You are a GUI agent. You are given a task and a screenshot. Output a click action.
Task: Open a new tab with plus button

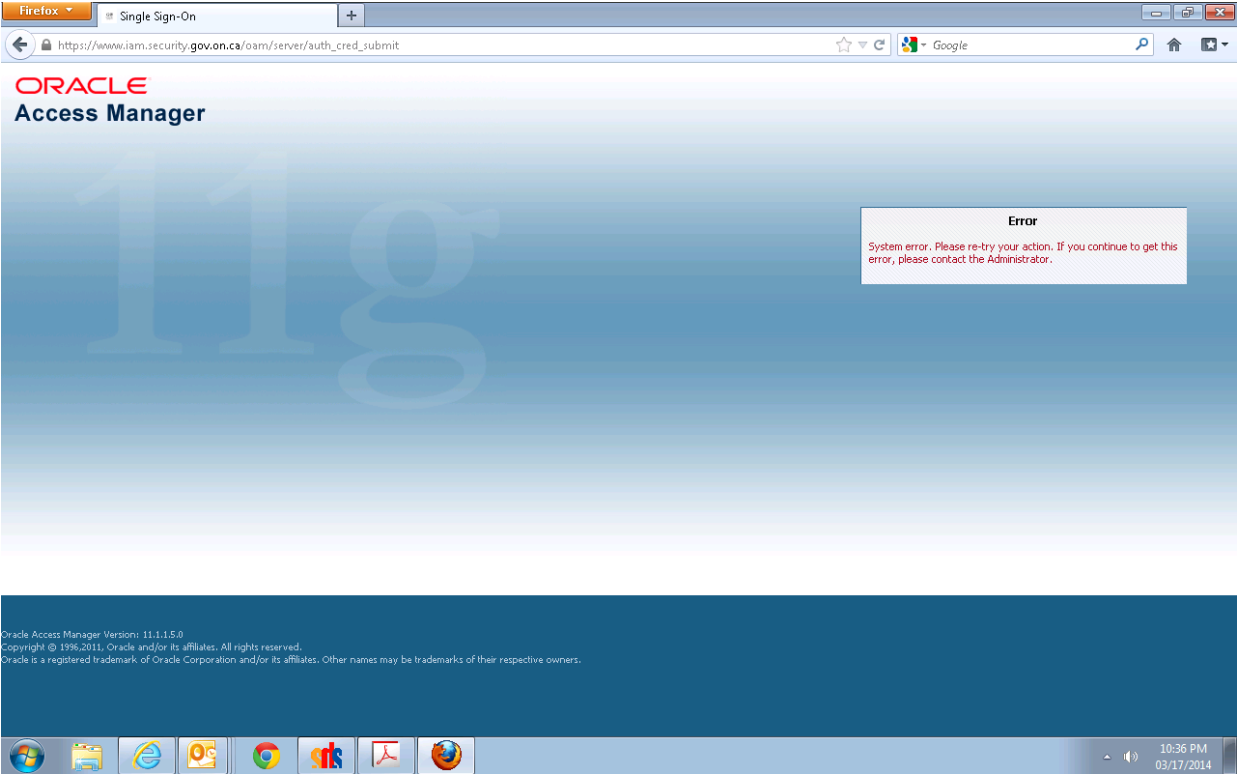[351, 15]
